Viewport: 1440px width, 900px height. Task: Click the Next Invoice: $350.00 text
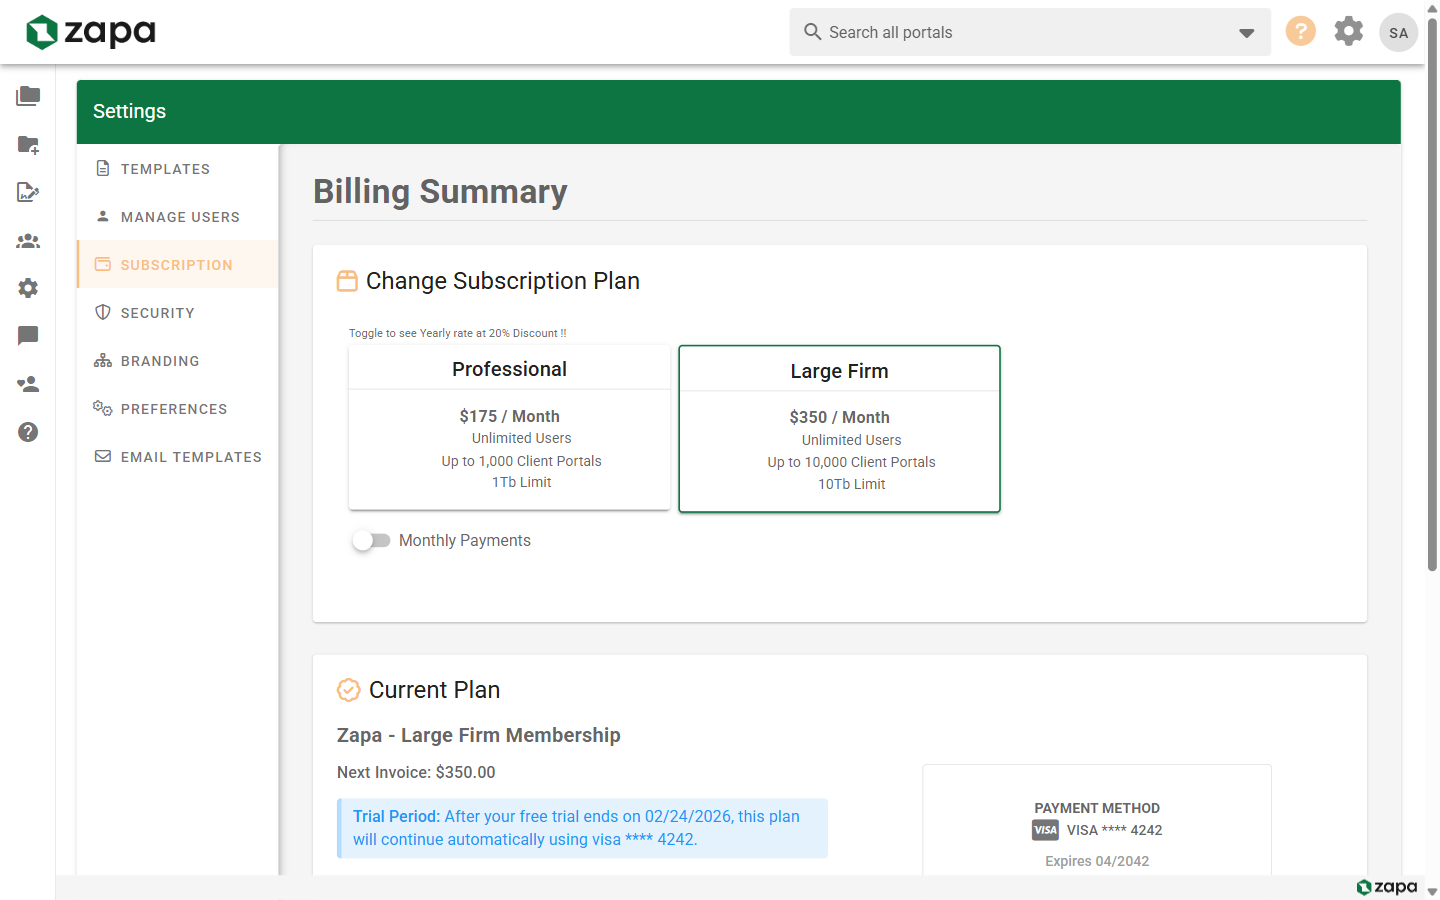pyautogui.click(x=416, y=772)
